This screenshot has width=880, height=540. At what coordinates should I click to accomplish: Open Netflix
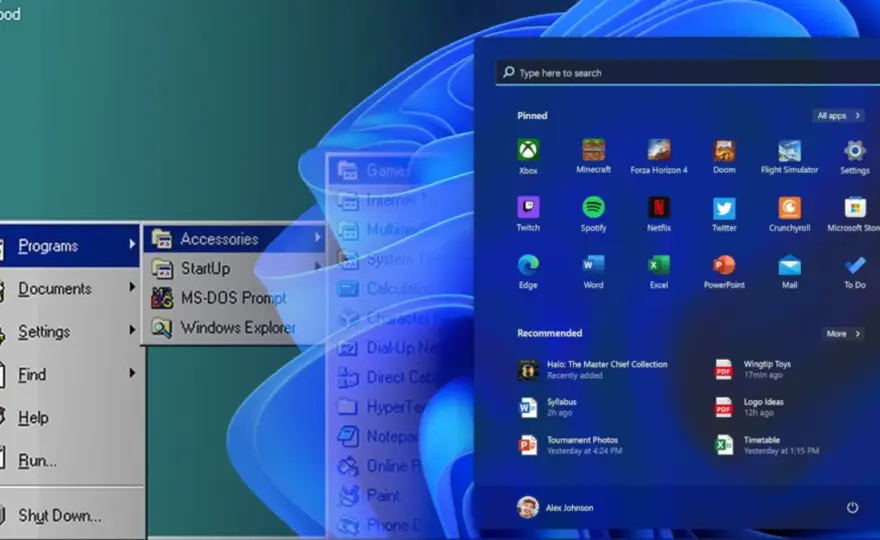click(x=659, y=214)
